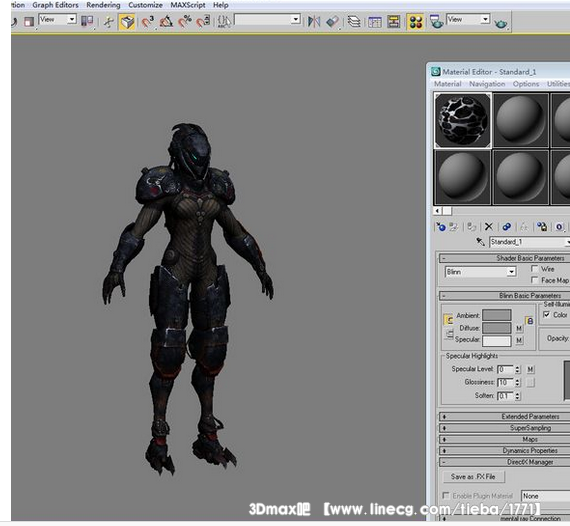
Task: Pick Material from Object eyedropper
Action: point(480,242)
